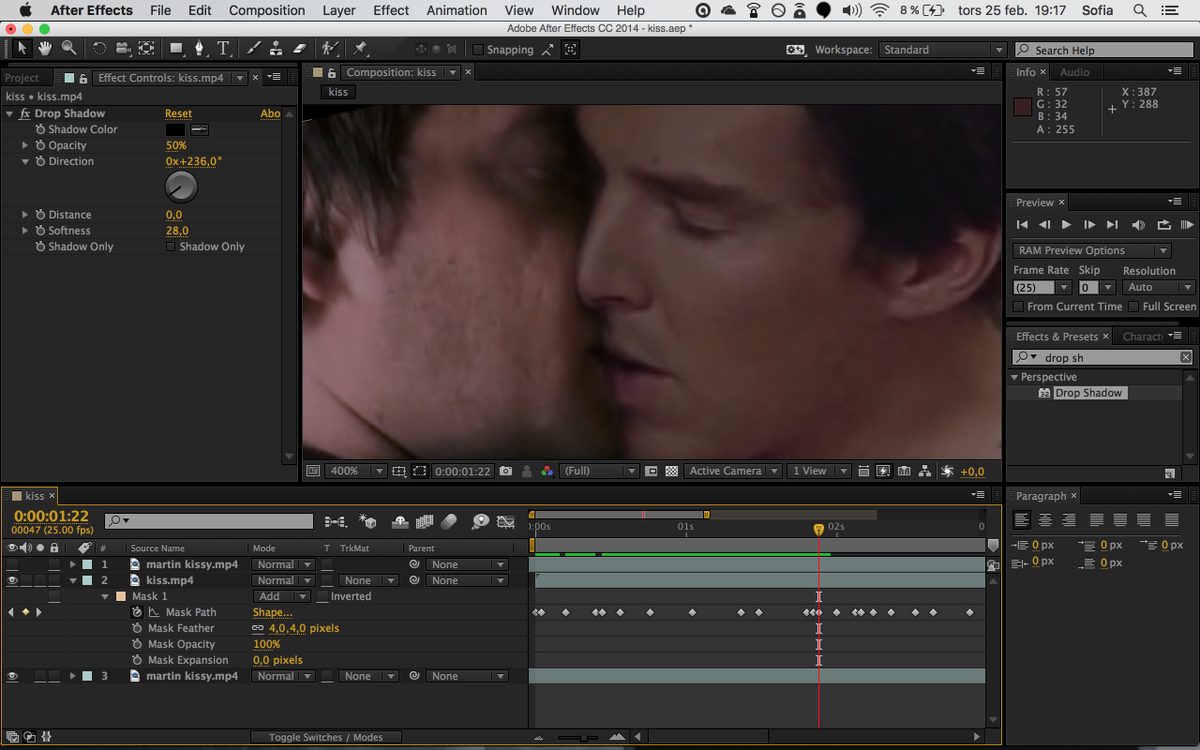Switch to the Audio panel tab
Screen dimensions: 1200x750
[1075, 72]
